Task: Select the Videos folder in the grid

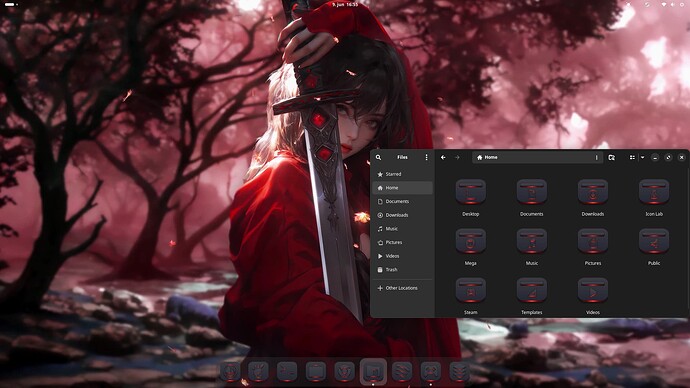Action: 593,290
